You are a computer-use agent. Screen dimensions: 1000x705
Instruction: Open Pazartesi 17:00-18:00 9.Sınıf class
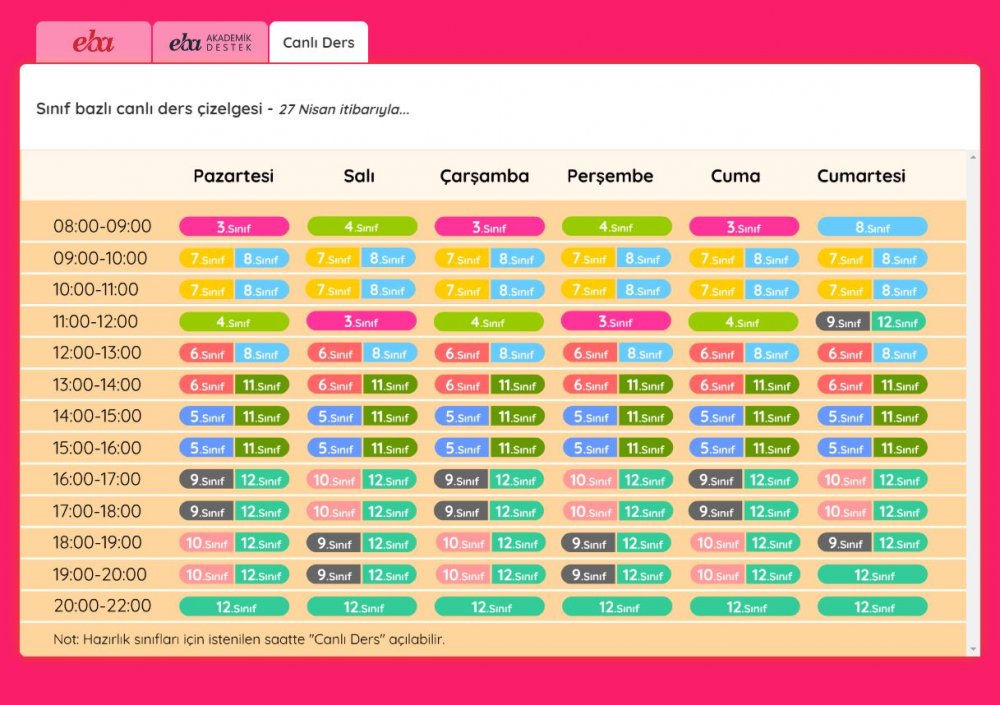click(x=207, y=512)
